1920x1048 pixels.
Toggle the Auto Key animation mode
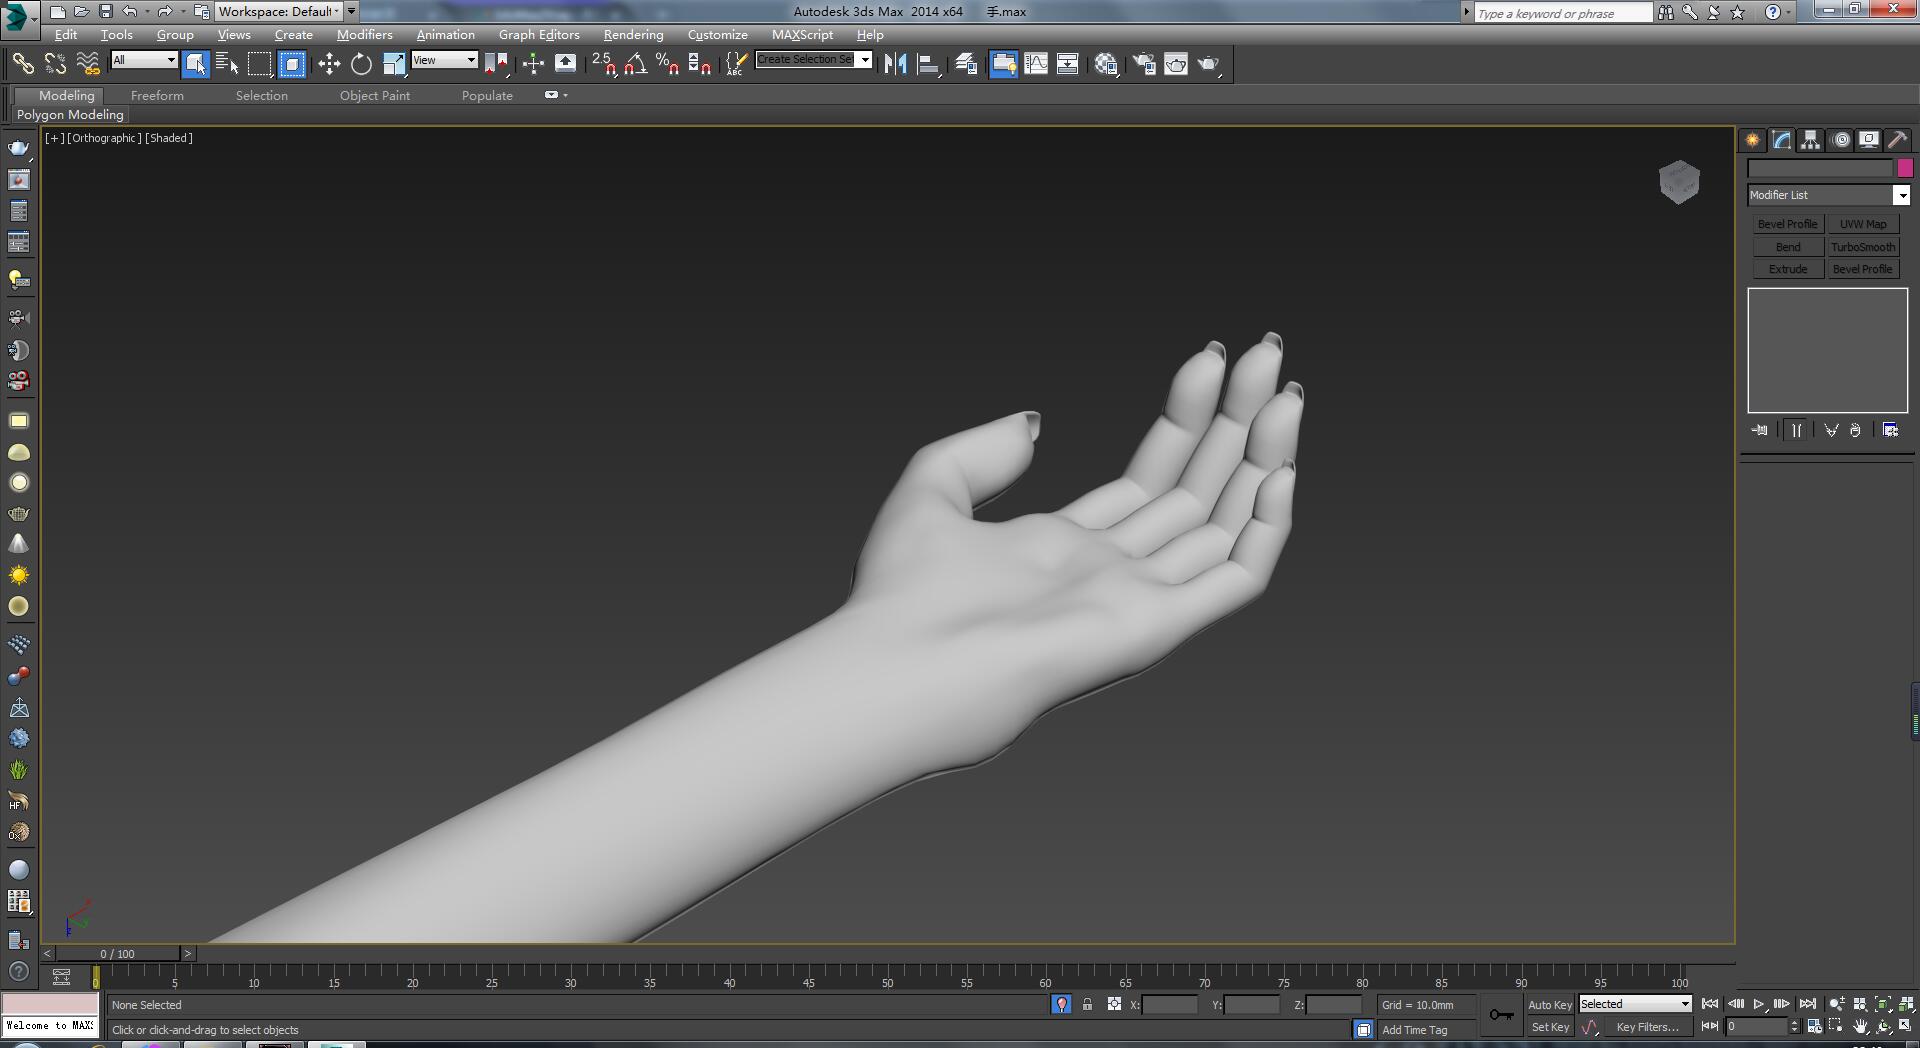(1549, 1004)
